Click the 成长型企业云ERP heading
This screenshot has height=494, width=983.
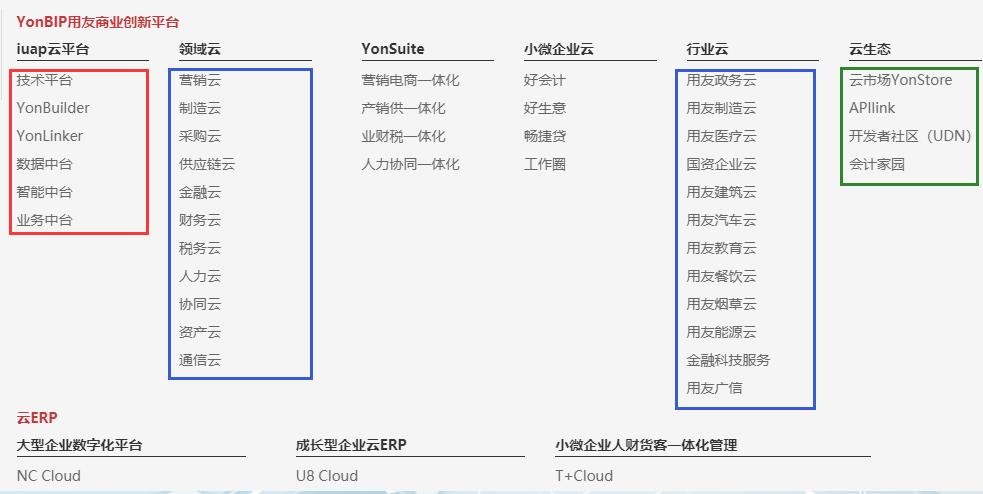pos(351,445)
